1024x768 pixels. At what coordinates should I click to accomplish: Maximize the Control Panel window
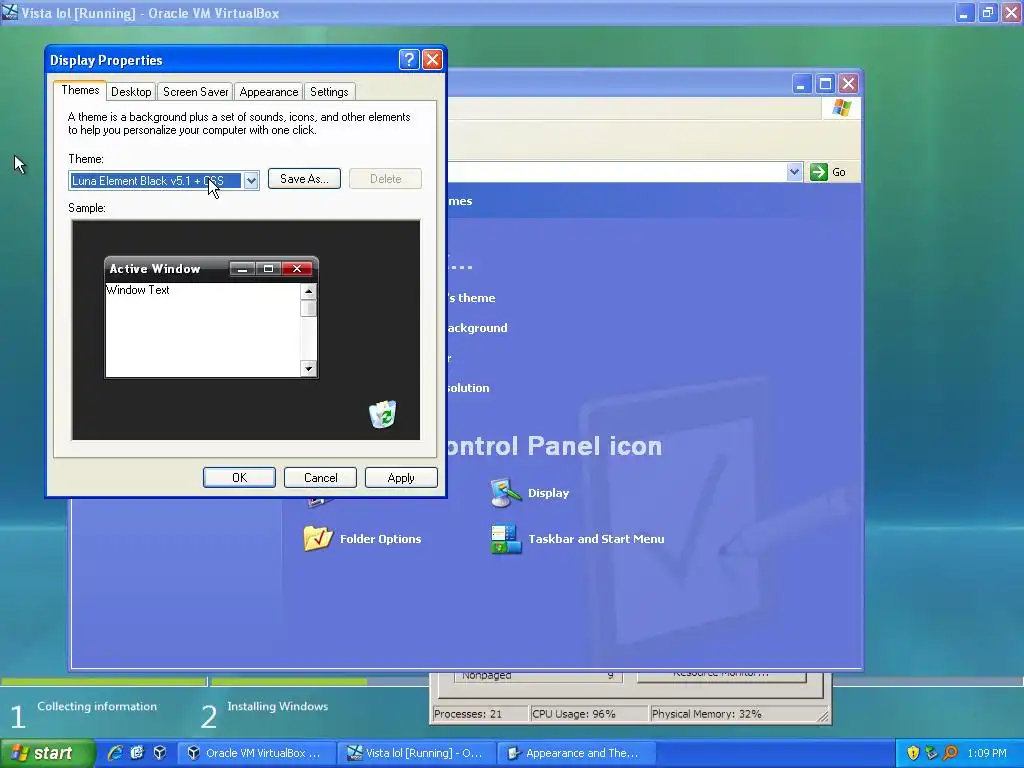[825, 84]
